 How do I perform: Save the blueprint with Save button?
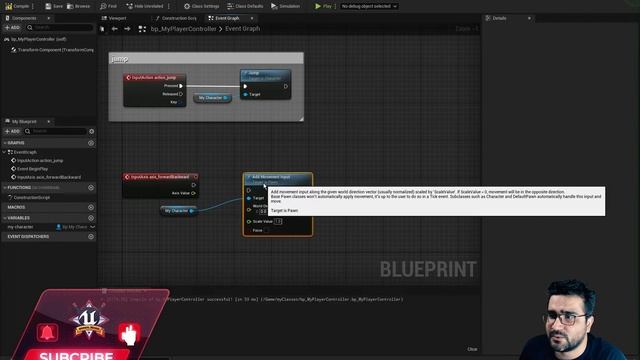(x=54, y=6)
